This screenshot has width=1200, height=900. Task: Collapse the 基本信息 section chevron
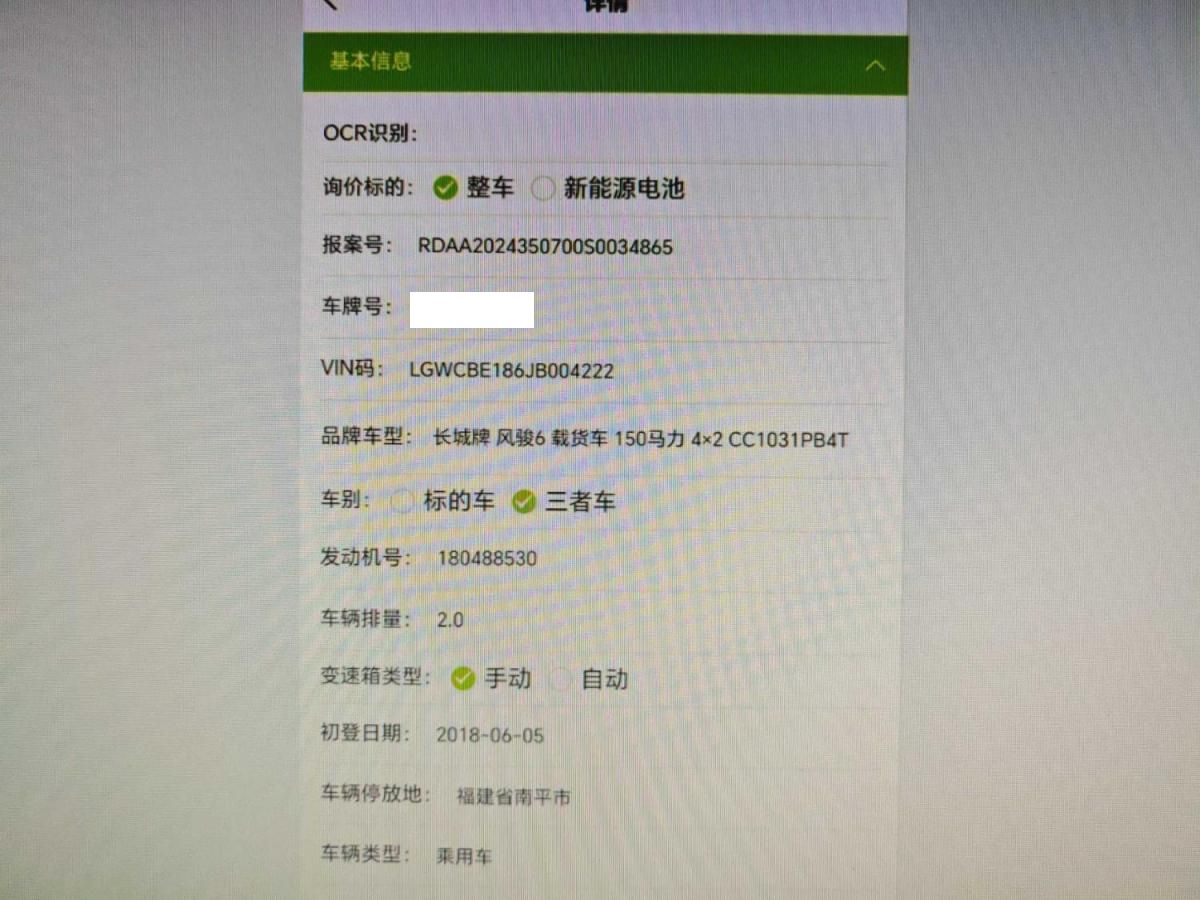point(875,66)
